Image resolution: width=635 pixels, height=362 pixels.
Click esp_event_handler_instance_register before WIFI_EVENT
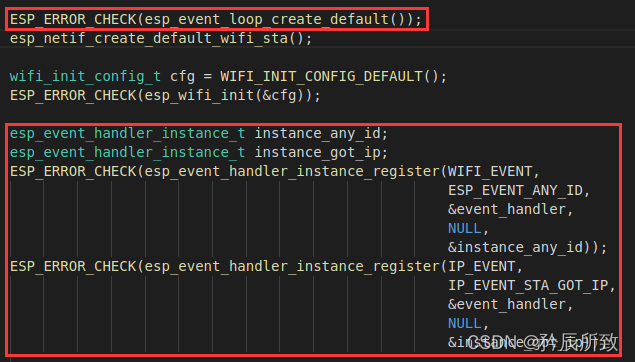coord(292,171)
